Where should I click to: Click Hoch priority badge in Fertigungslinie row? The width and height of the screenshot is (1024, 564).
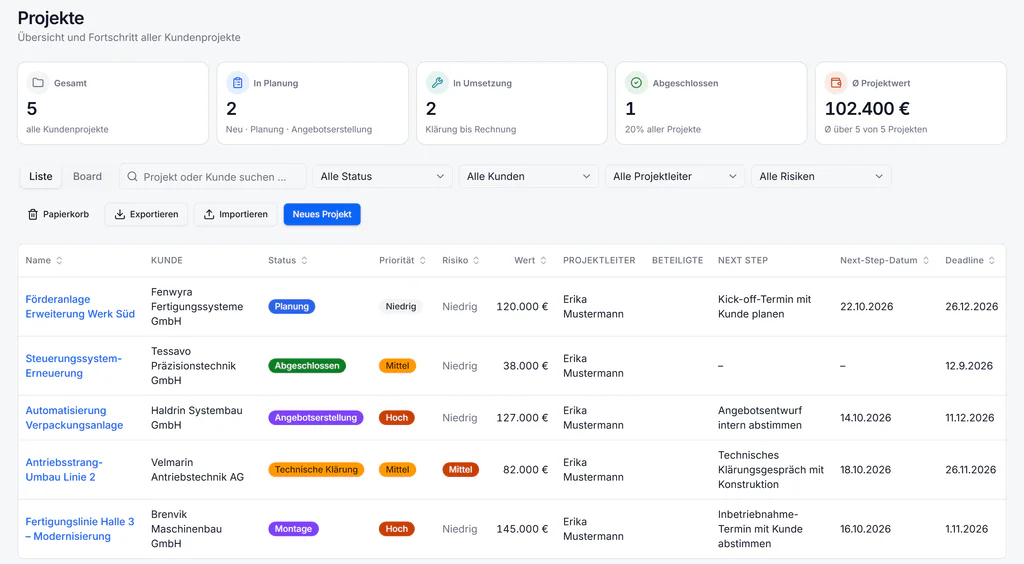[396, 529]
